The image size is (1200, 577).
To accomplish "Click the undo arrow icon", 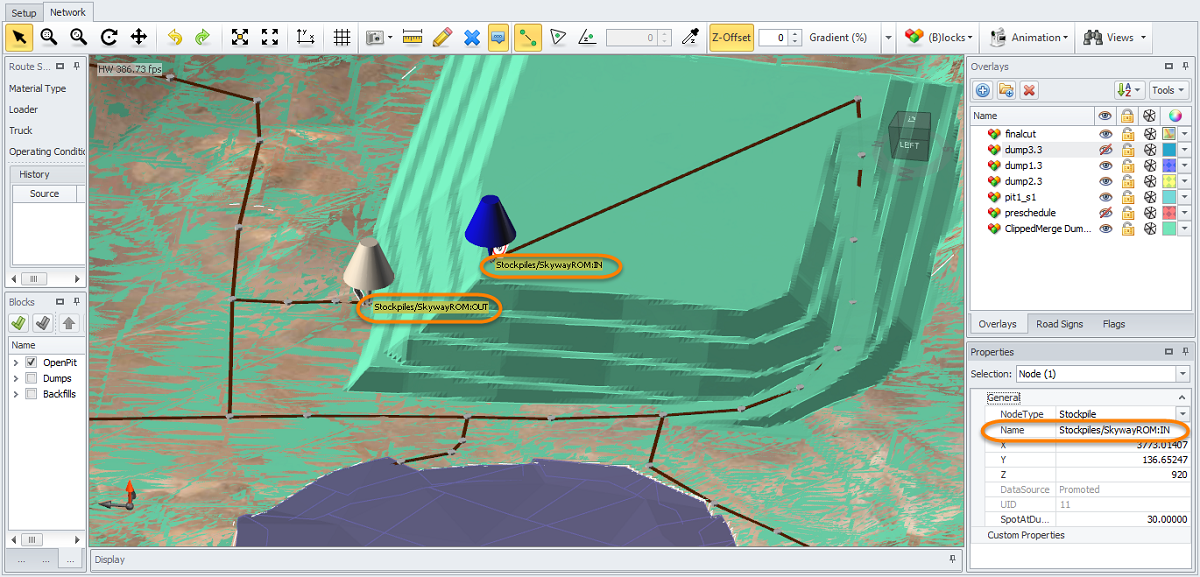I will tap(175, 38).
